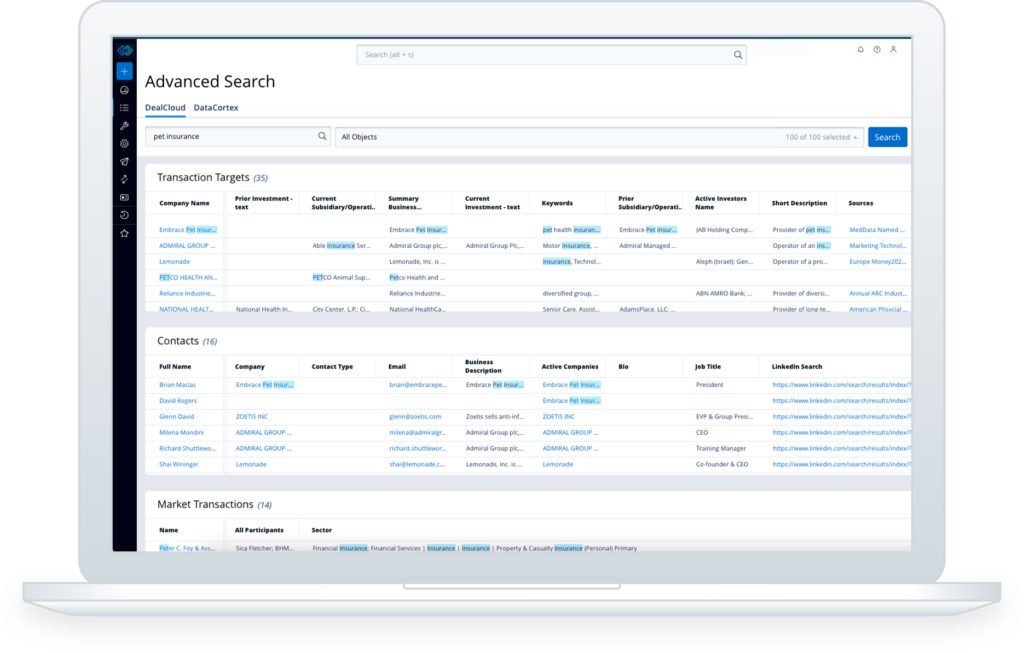Viewport: 1024px width, 653px height.
Task: Open Glenn David contact link
Action: pos(176,417)
